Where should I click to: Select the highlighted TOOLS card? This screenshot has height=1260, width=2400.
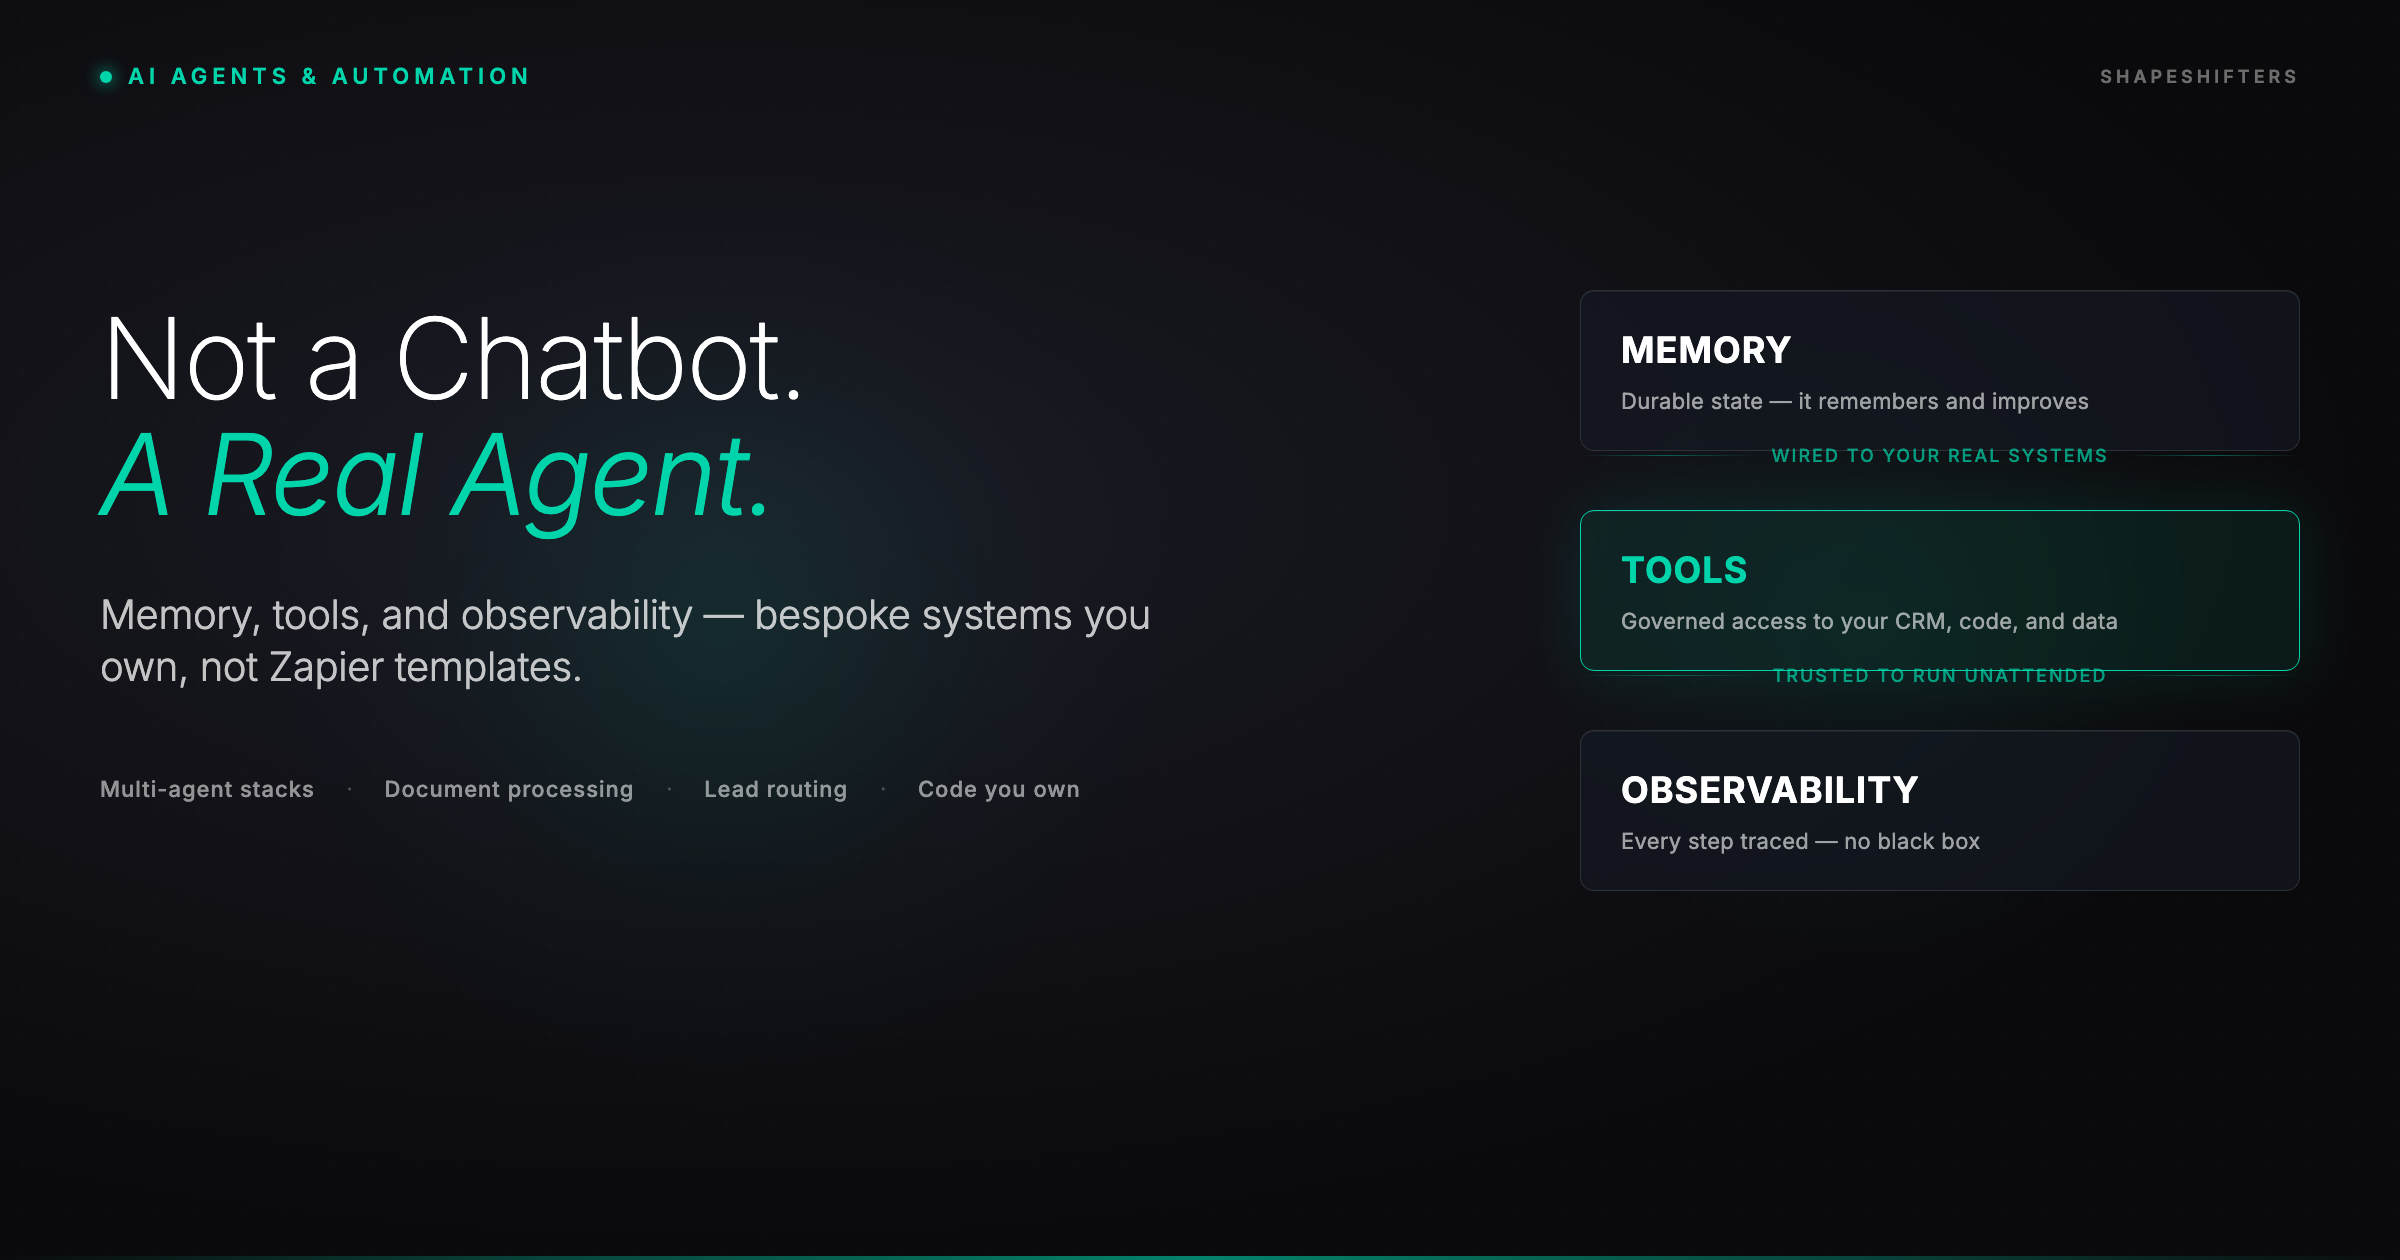coord(1939,590)
